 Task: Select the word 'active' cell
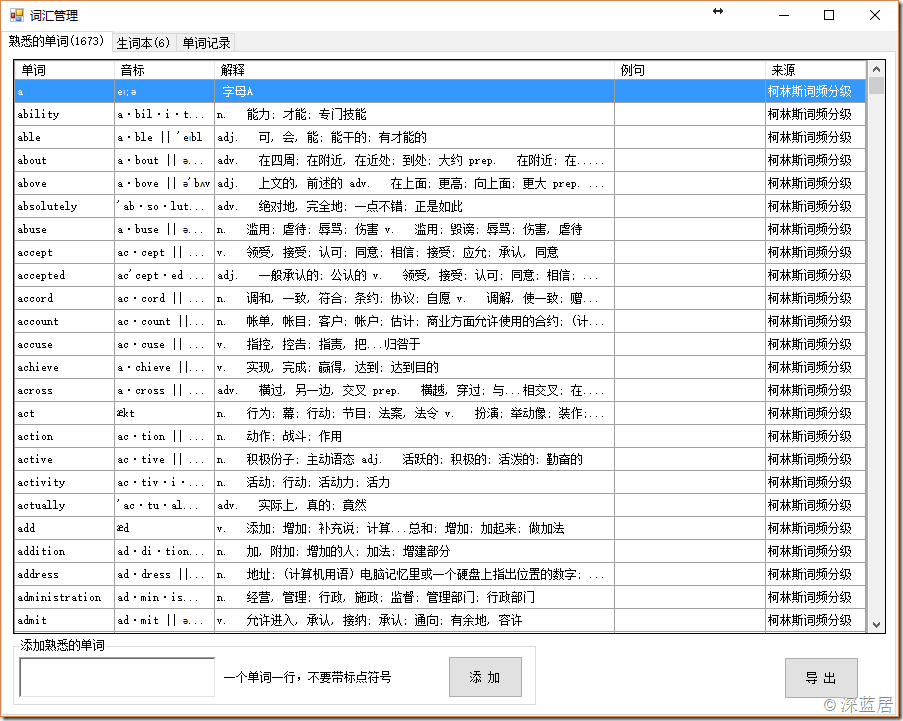[x=64, y=460]
